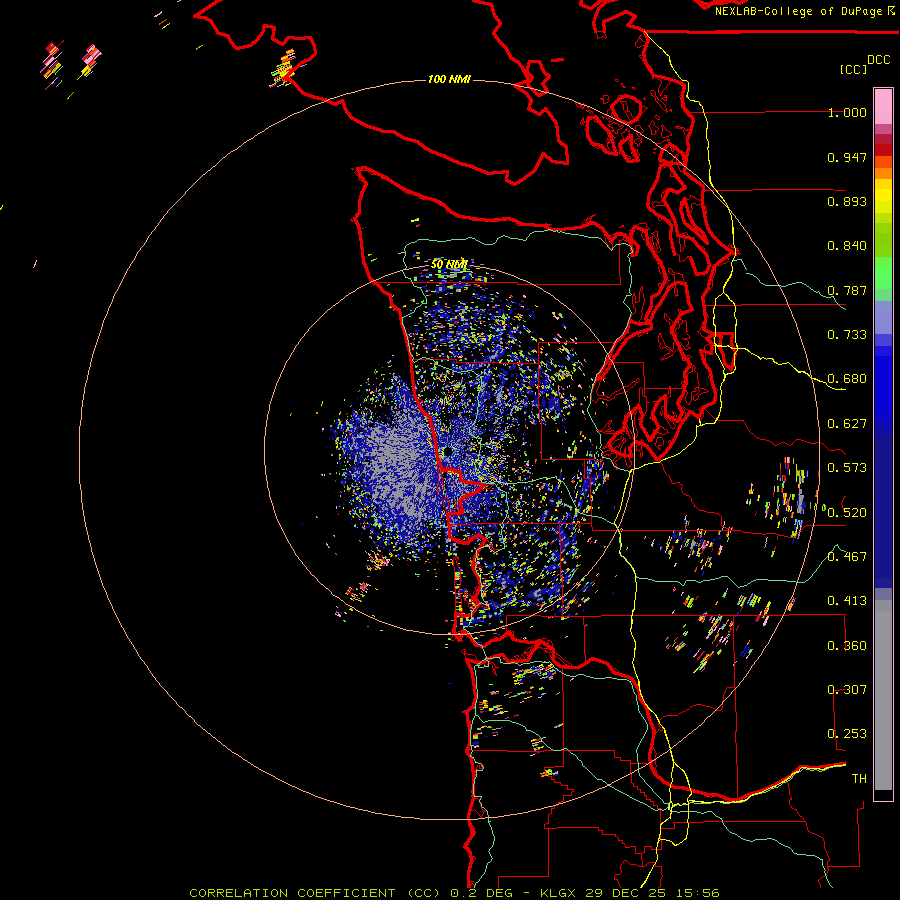
Task: Click the CORRELATION COEFFICIENT caption text
Action: click(x=292, y=893)
